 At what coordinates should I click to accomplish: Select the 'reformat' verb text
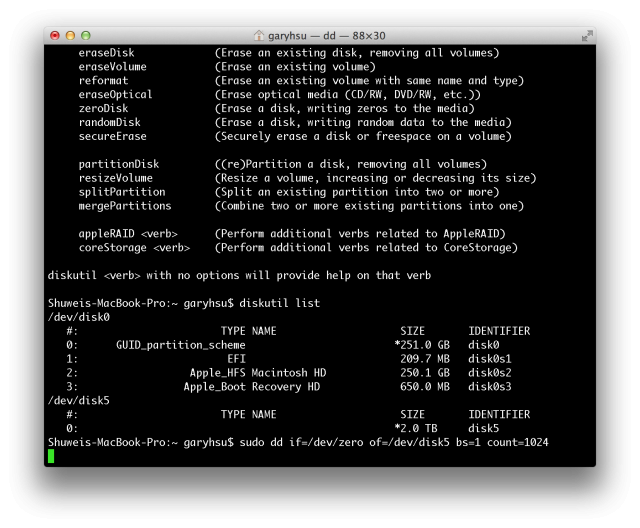point(103,80)
